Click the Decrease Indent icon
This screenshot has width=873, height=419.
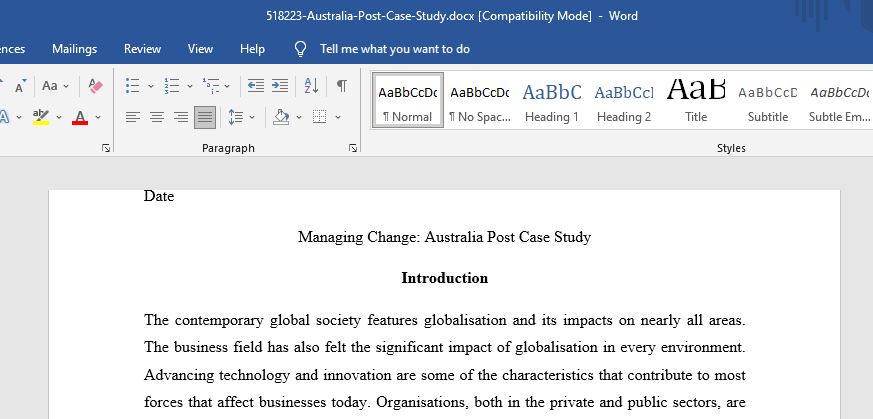(256, 86)
